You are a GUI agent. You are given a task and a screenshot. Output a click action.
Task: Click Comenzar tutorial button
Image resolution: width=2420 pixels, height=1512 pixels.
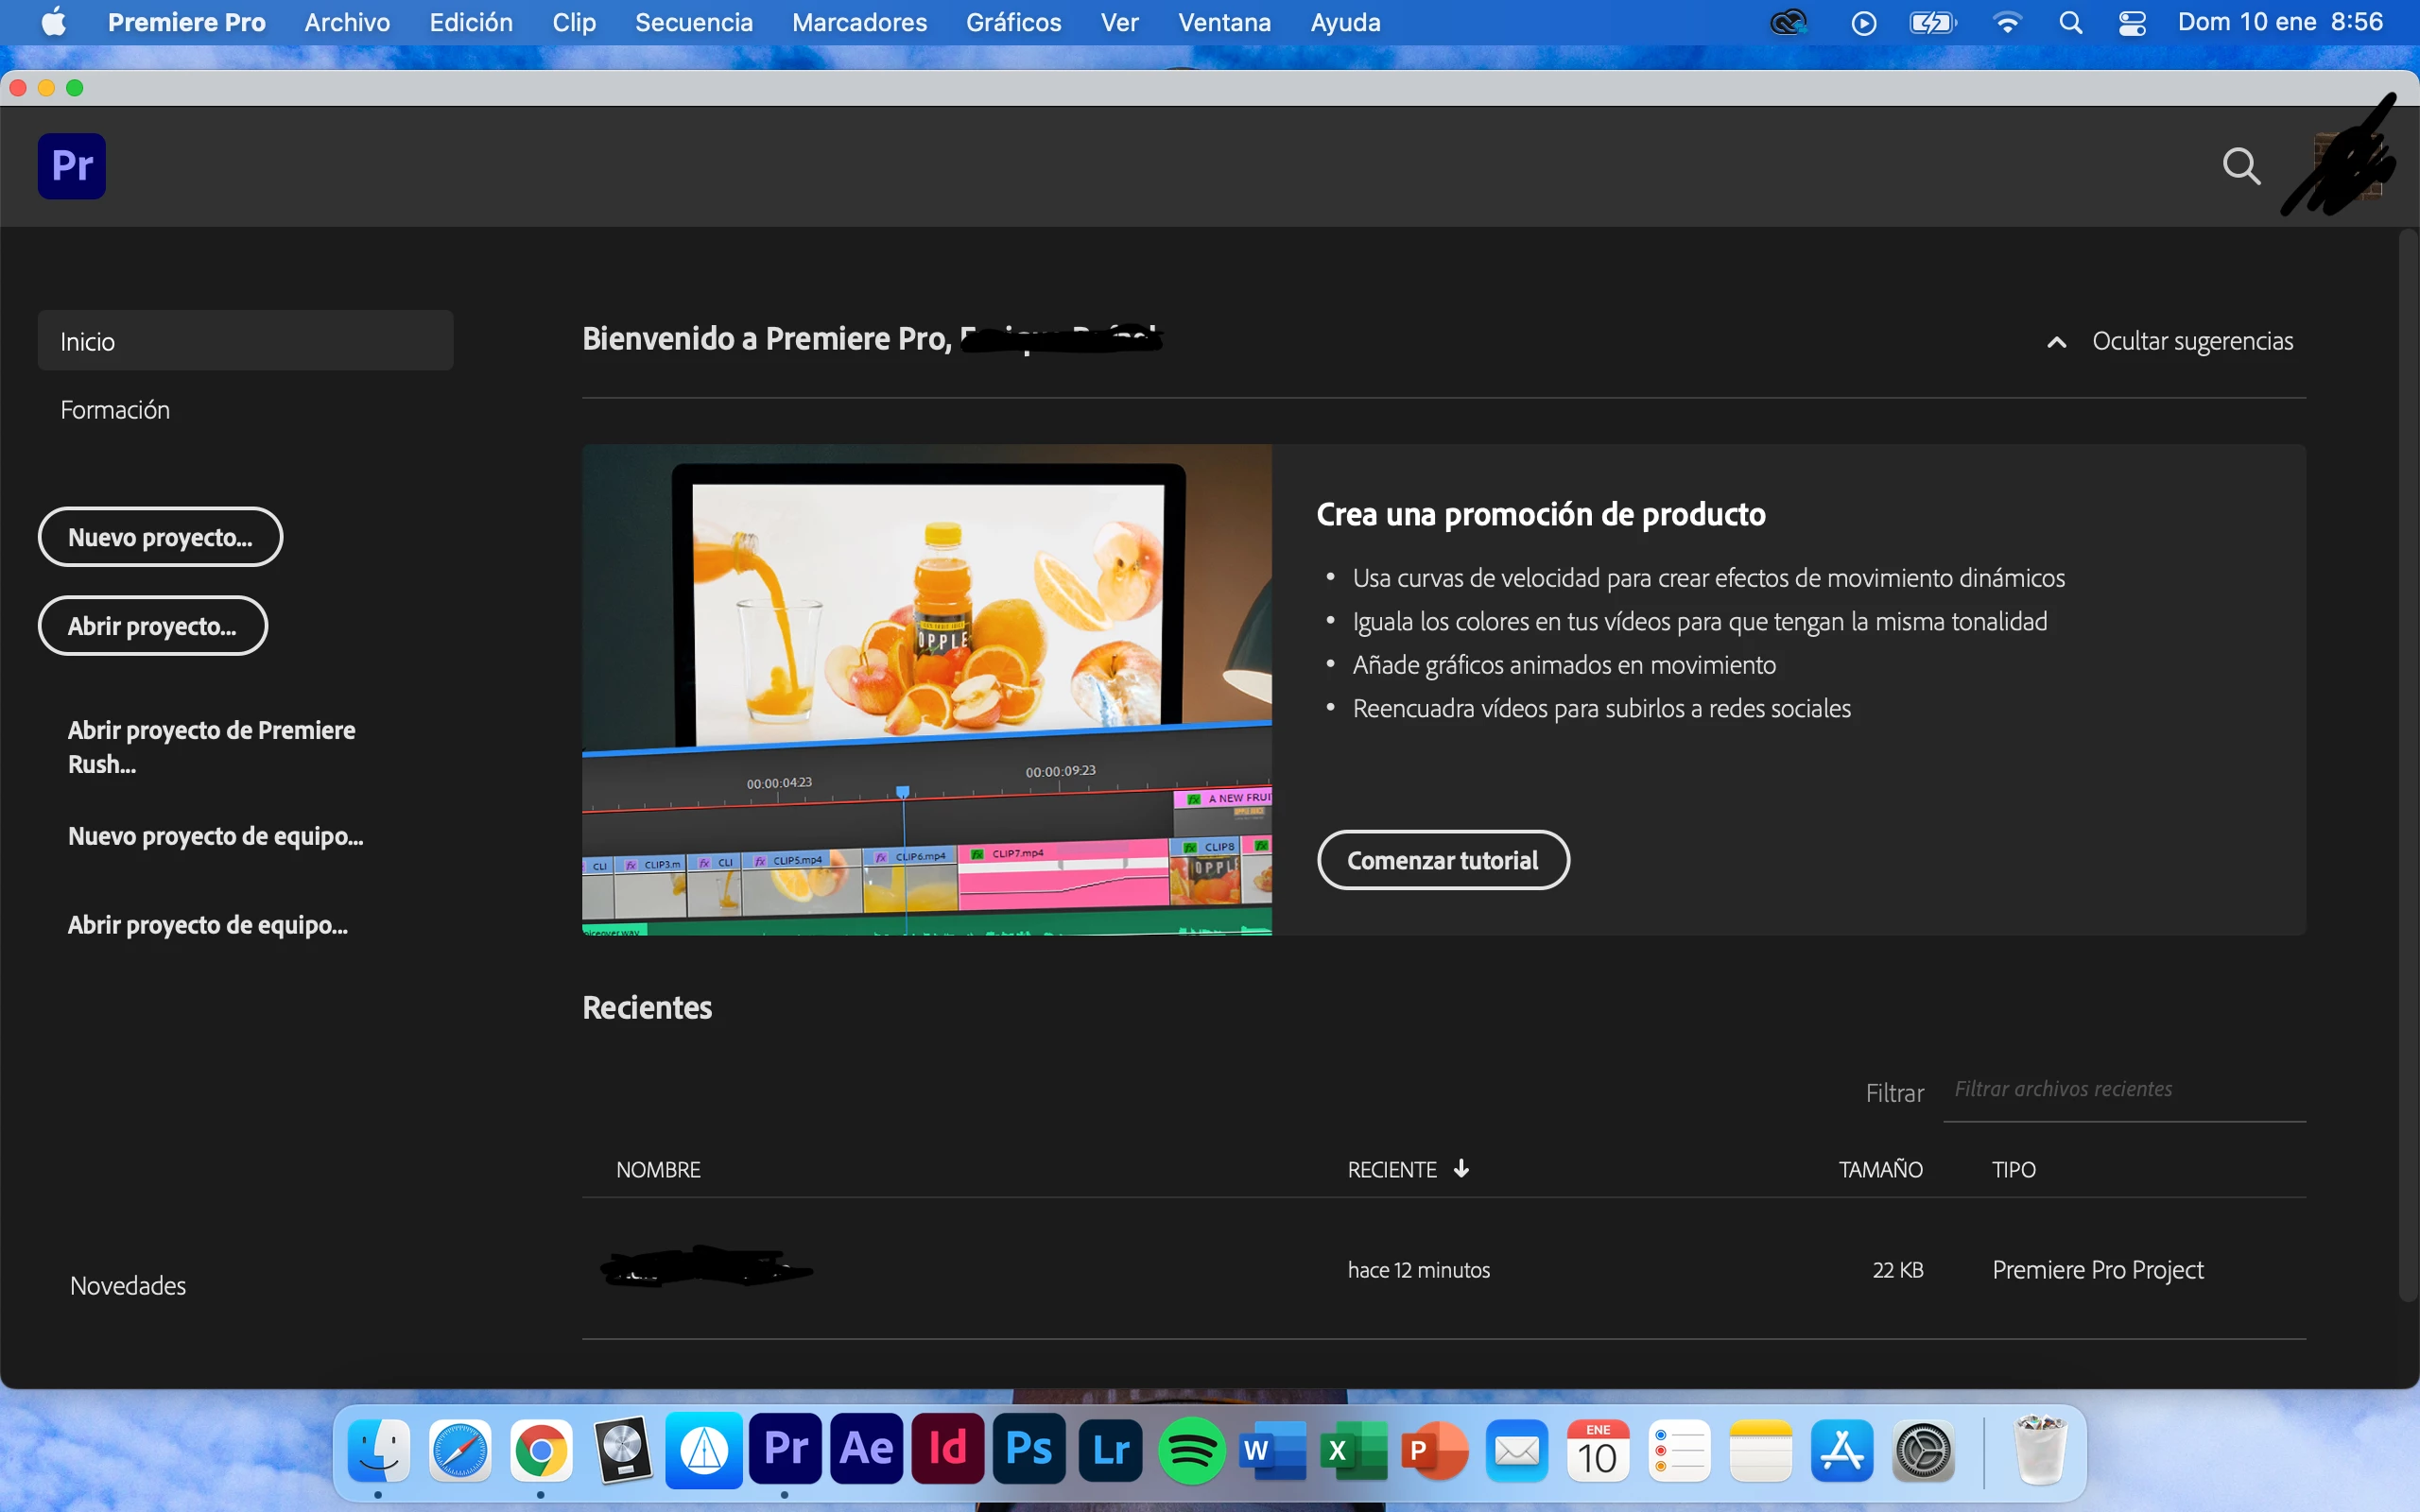tap(1442, 860)
